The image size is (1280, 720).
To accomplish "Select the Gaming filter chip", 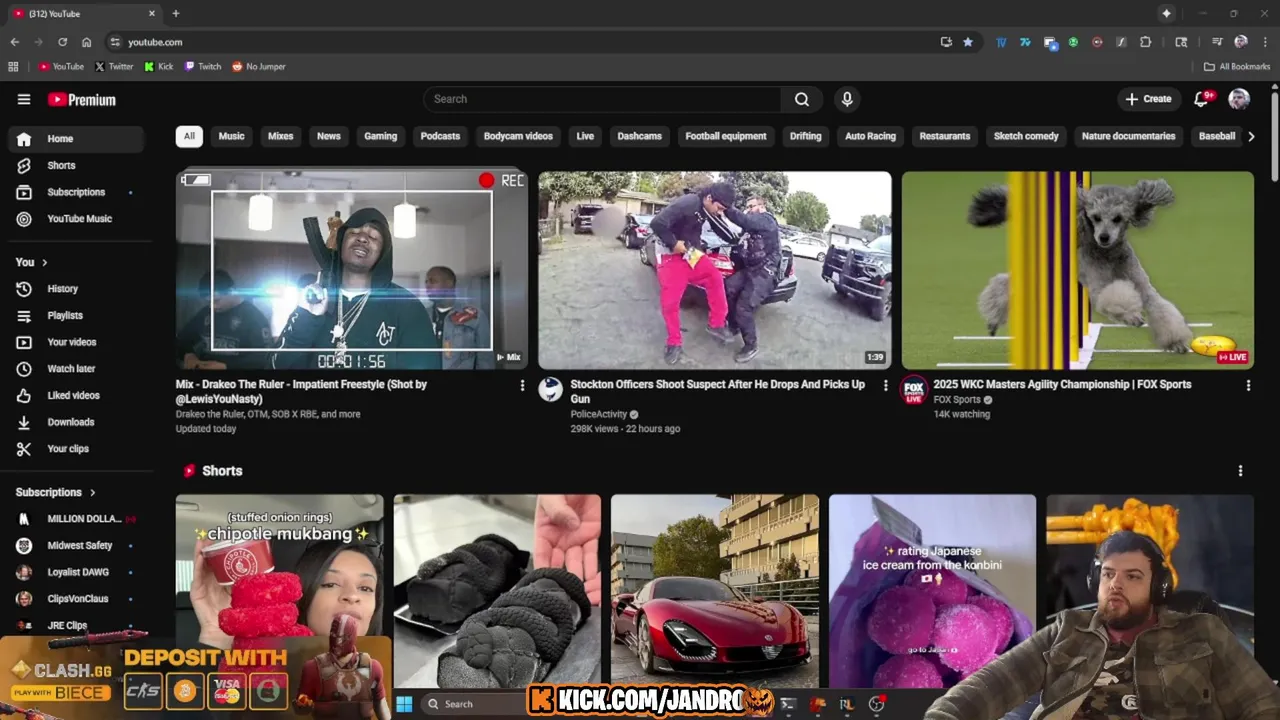I will pyautogui.click(x=380, y=136).
